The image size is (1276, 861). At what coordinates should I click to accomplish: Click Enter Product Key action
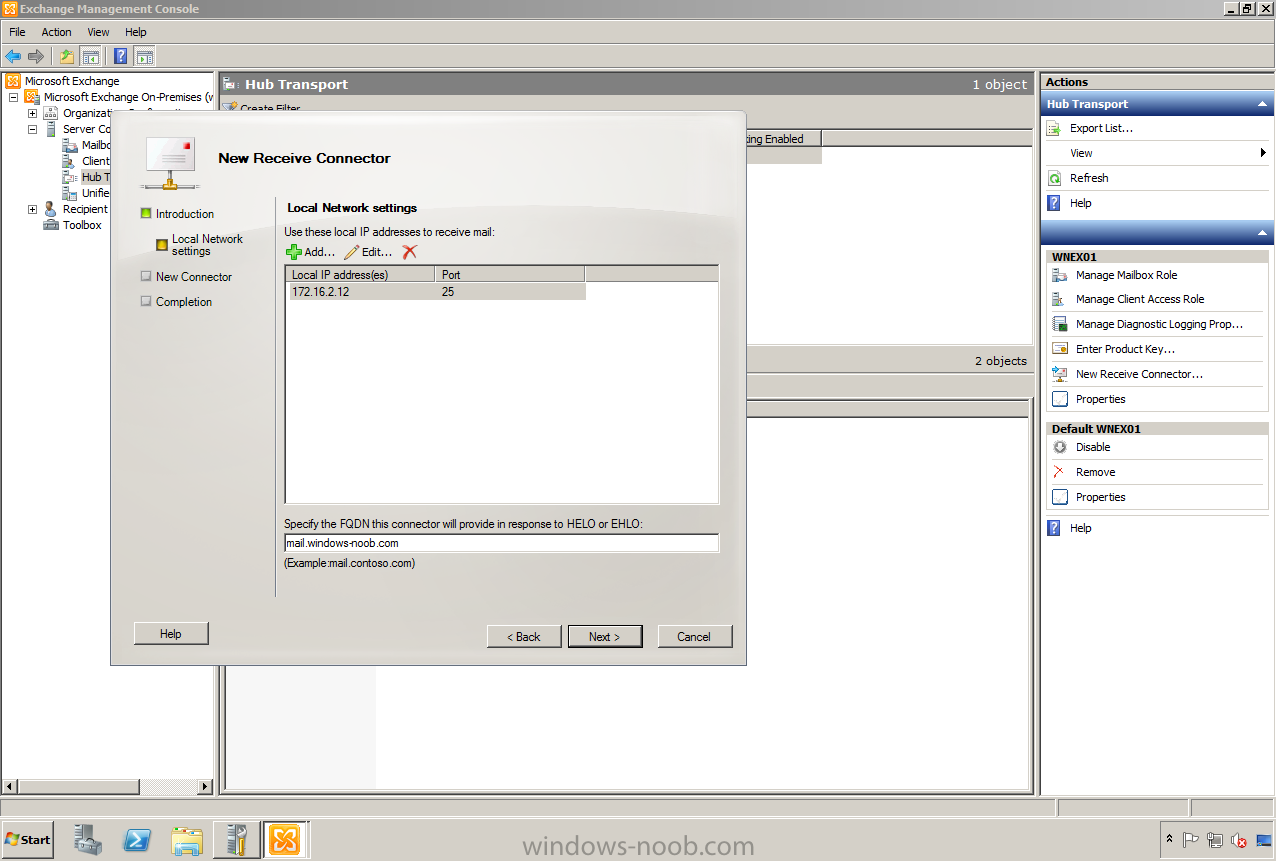pyautogui.click(x=1125, y=349)
